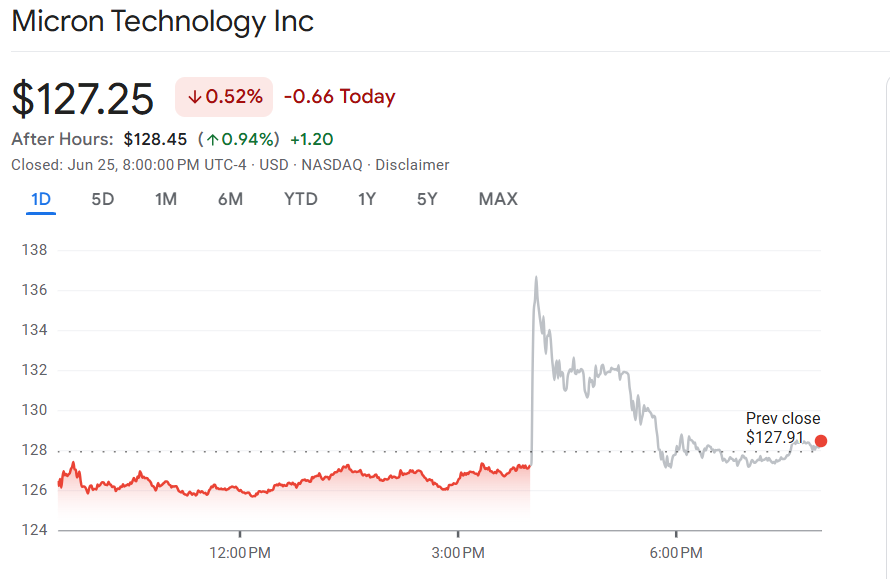Viewport: 890px width, 579px height.
Task: Click the after-hours price $128.45
Action: 155,139
